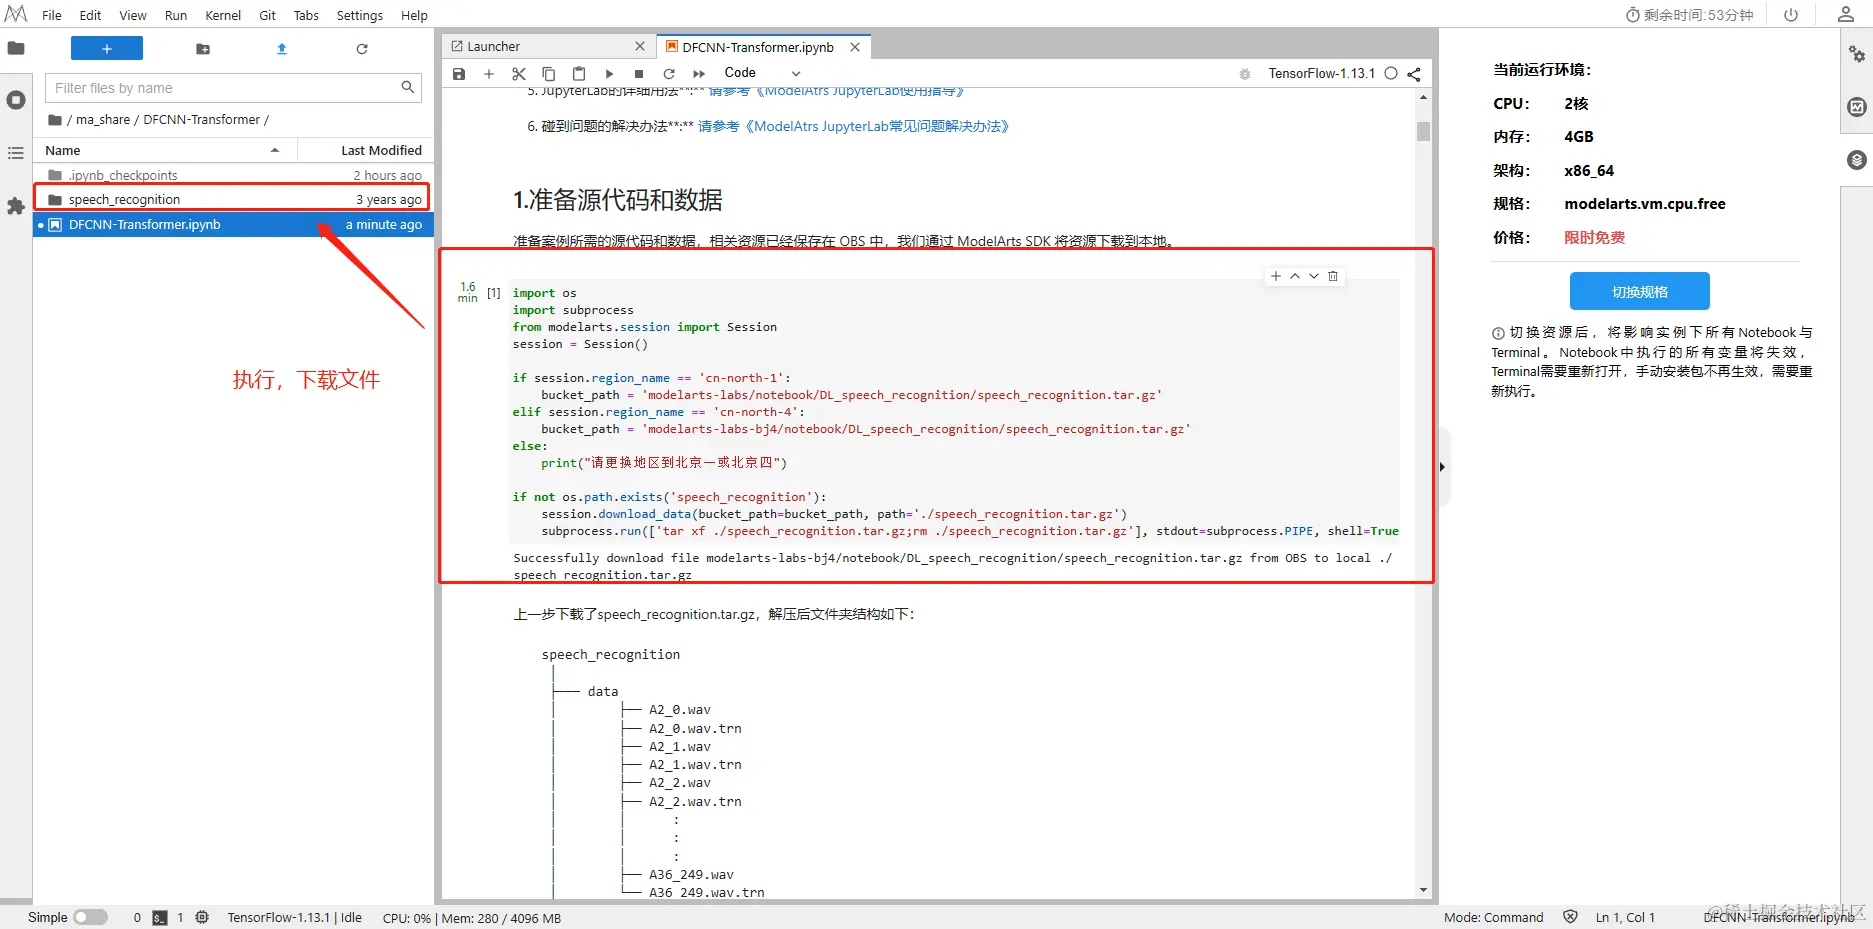Image resolution: width=1873 pixels, height=929 pixels.
Task: Add cell using the cell toolbar plus
Action: (x=1276, y=276)
